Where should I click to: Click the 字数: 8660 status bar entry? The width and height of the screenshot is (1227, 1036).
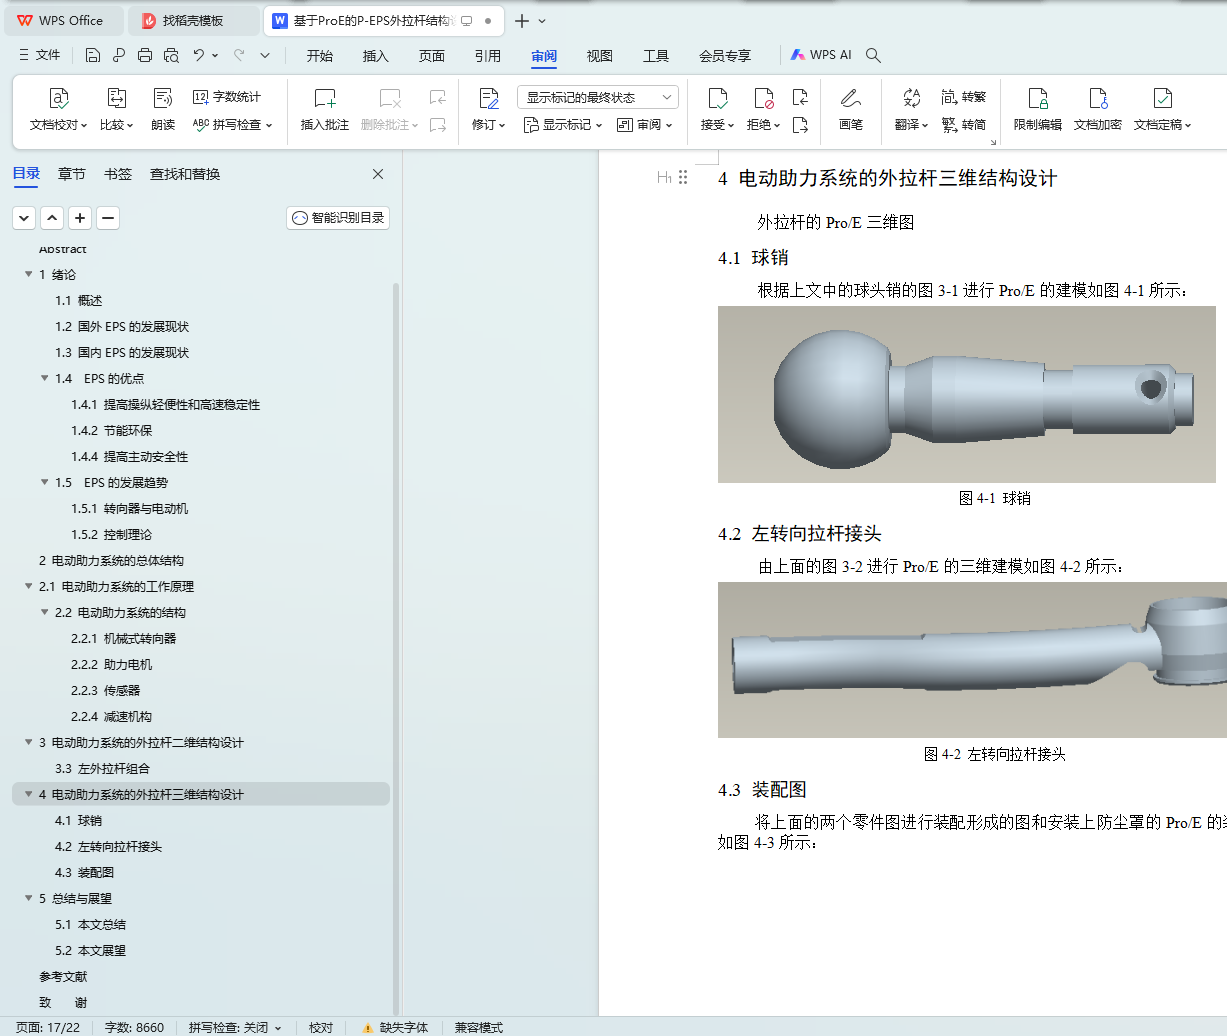coord(134,1027)
